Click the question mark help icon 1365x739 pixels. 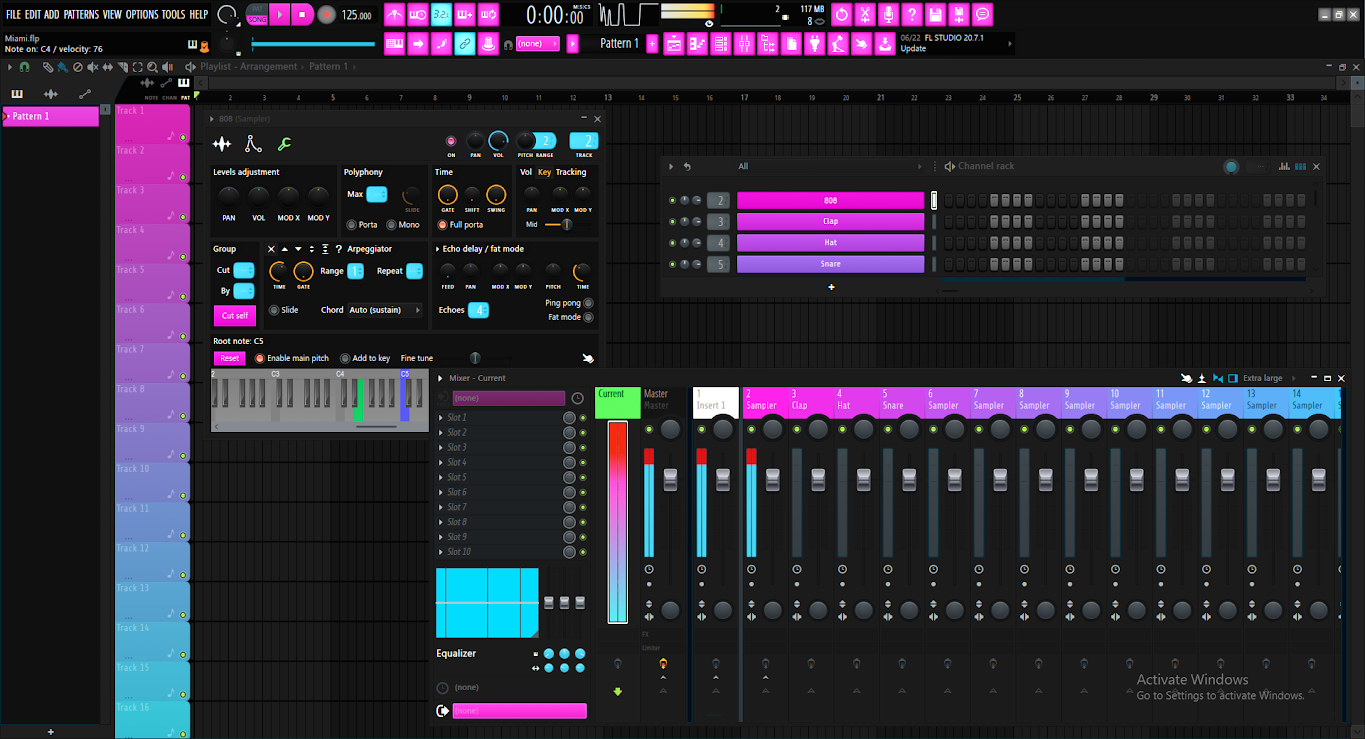[912, 15]
